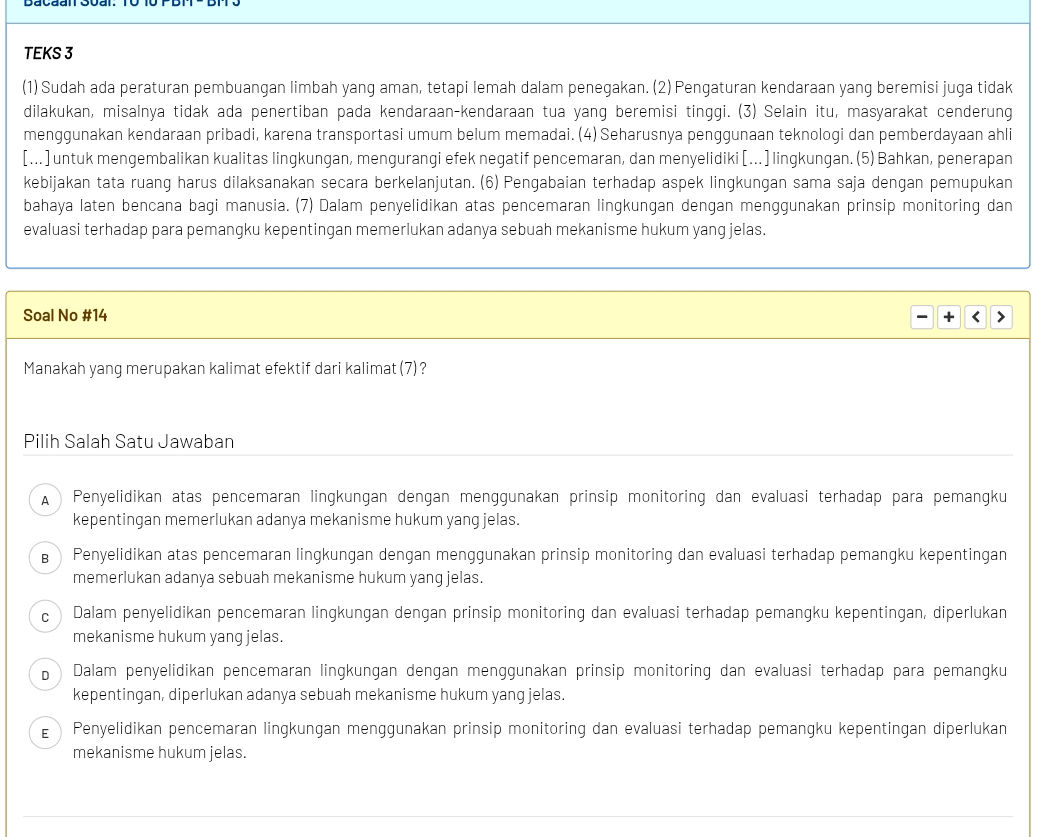
Task: Click the stepper control beside Soal No #14
Action: (x=961, y=316)
